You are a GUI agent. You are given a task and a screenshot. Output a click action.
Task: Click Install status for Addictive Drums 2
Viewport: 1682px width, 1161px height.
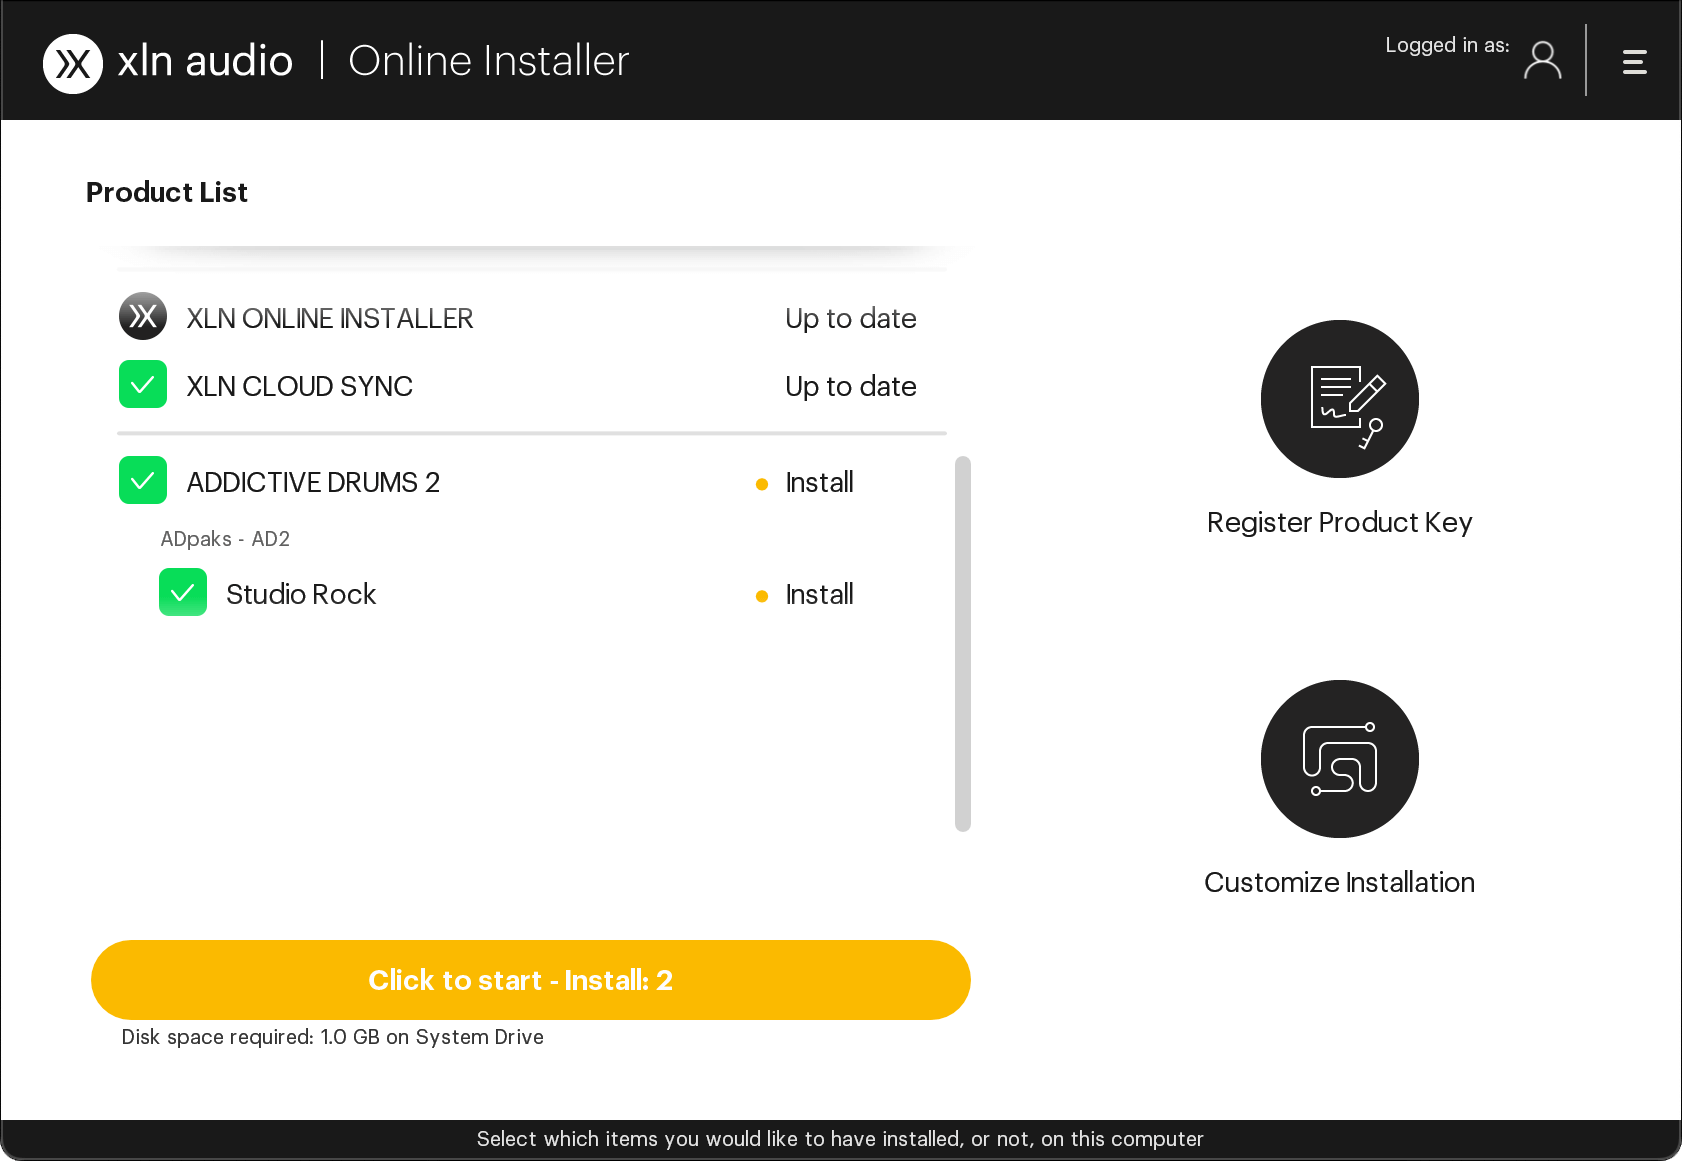pyautogui.click(x=819, y=483)
